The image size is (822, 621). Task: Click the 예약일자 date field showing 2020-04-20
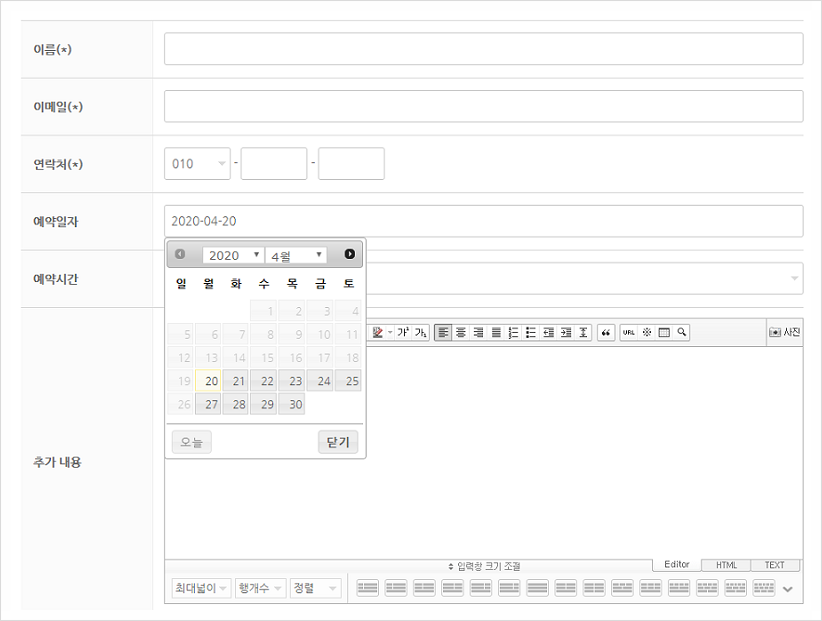pos(483,221)
